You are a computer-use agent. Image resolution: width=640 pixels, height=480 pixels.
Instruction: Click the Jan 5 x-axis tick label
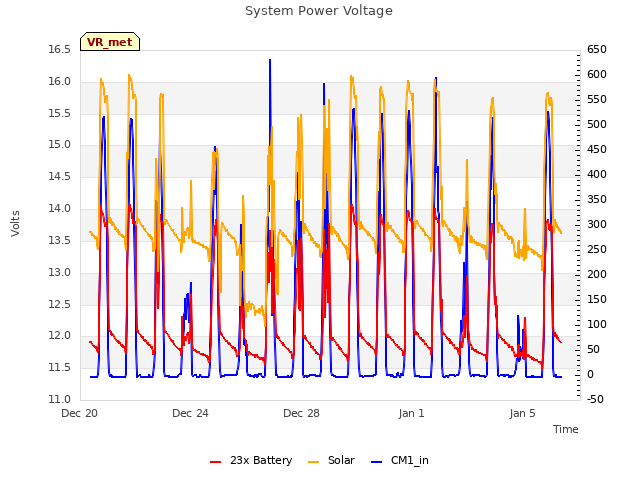522,413
